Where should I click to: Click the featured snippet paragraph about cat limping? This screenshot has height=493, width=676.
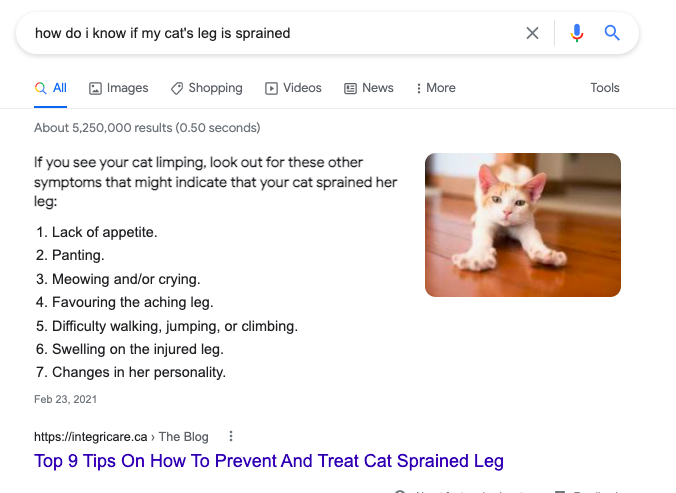click(x=215, y=181)
